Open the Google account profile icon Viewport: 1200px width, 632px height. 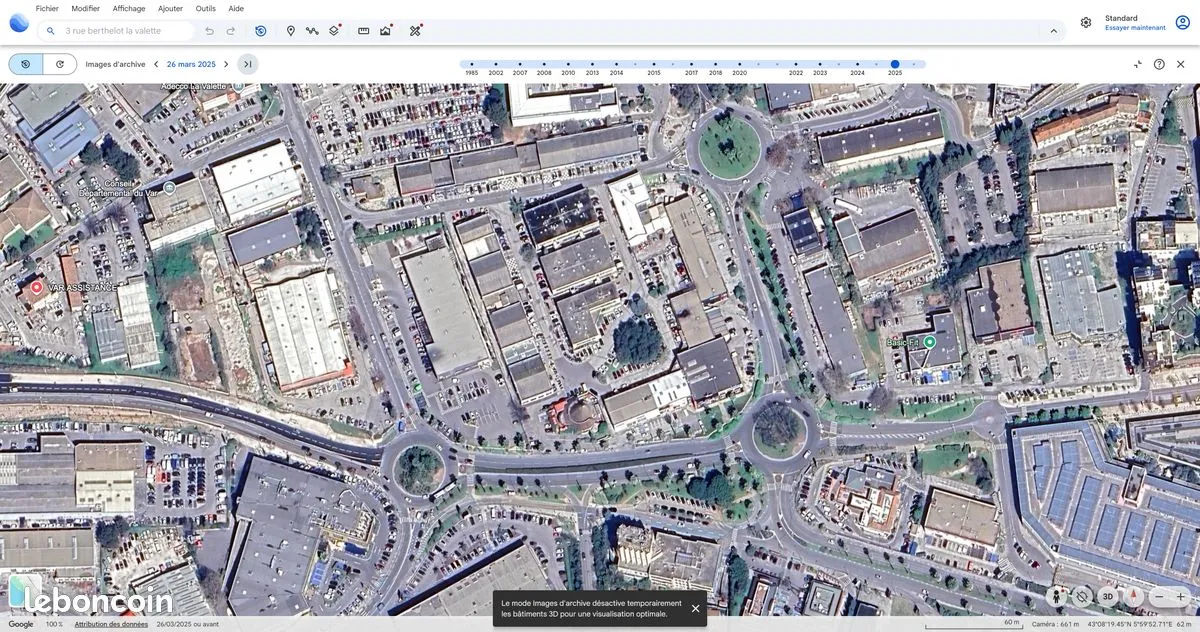[1183, 22]
